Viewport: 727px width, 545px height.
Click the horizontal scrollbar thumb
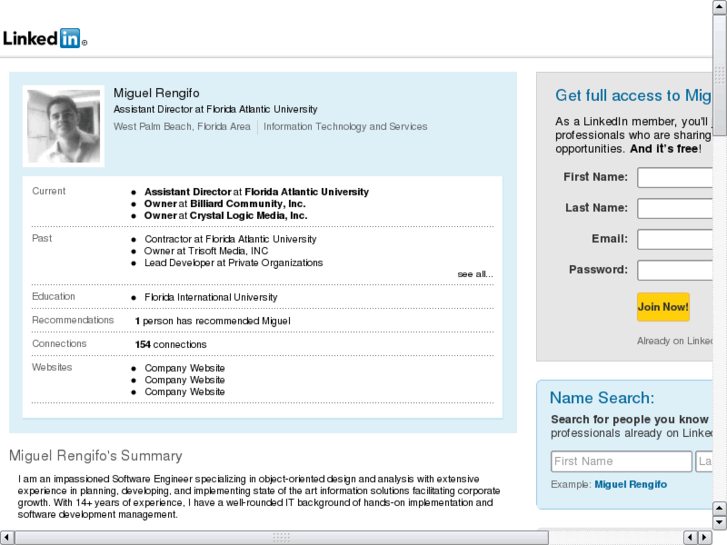tap(281, 537)
